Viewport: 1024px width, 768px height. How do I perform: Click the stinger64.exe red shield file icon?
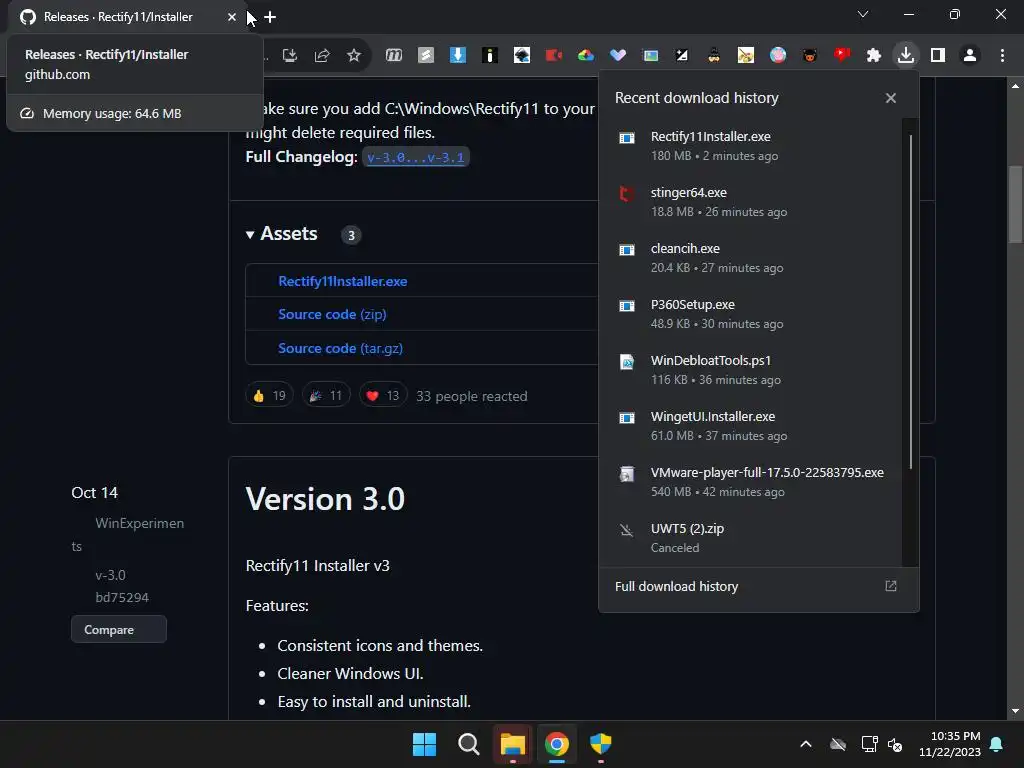coord(626,193)
